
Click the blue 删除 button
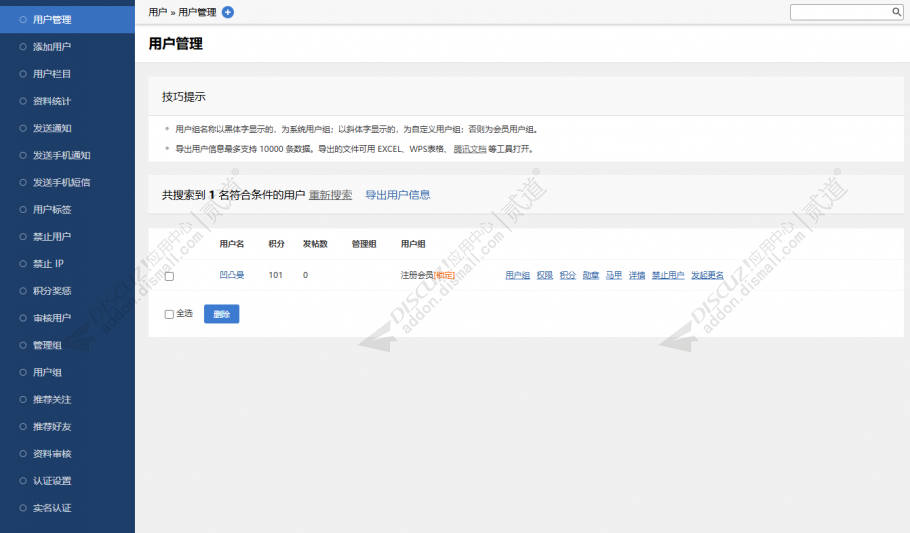click(x=222, y=314)
